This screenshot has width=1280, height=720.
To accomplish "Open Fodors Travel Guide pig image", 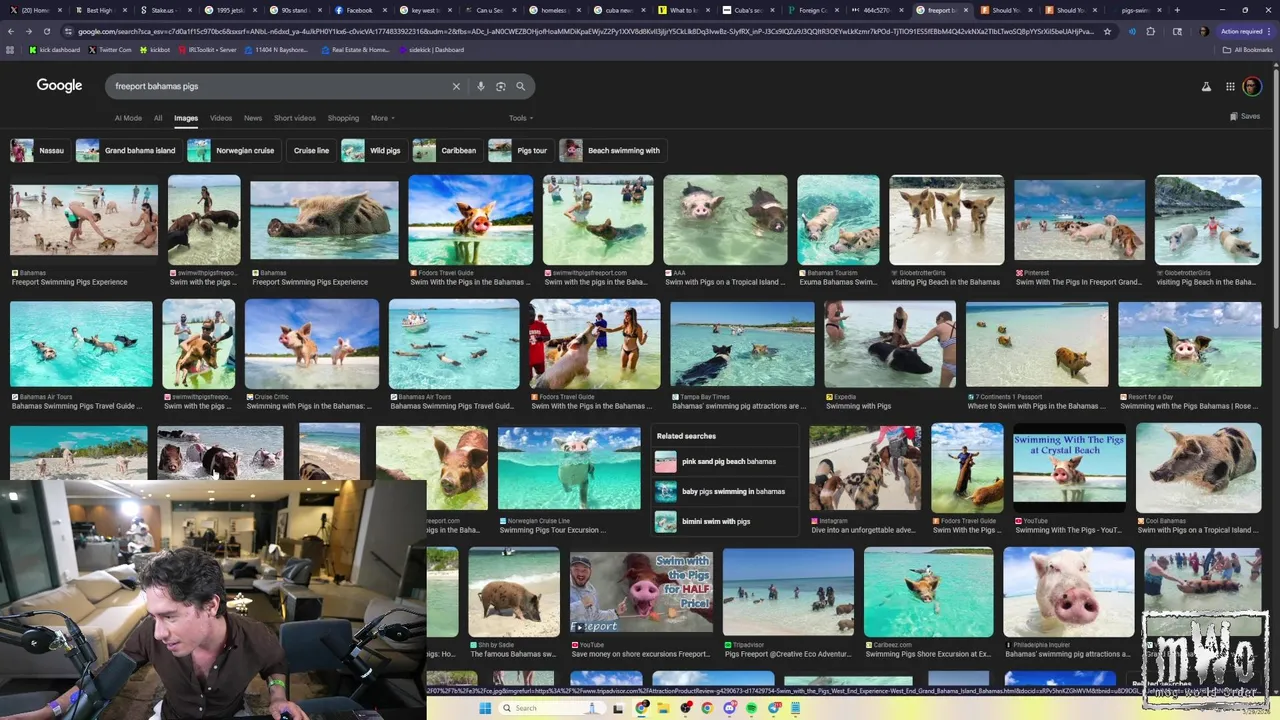I will tap(470, 220).
